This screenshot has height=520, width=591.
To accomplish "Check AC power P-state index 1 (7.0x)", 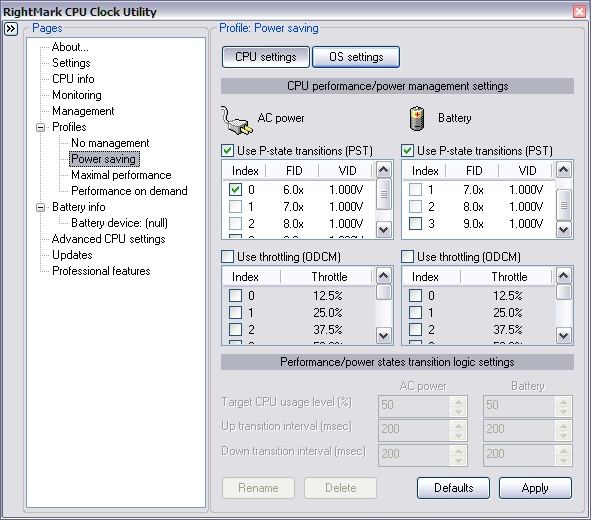I will tap(236, 206).
